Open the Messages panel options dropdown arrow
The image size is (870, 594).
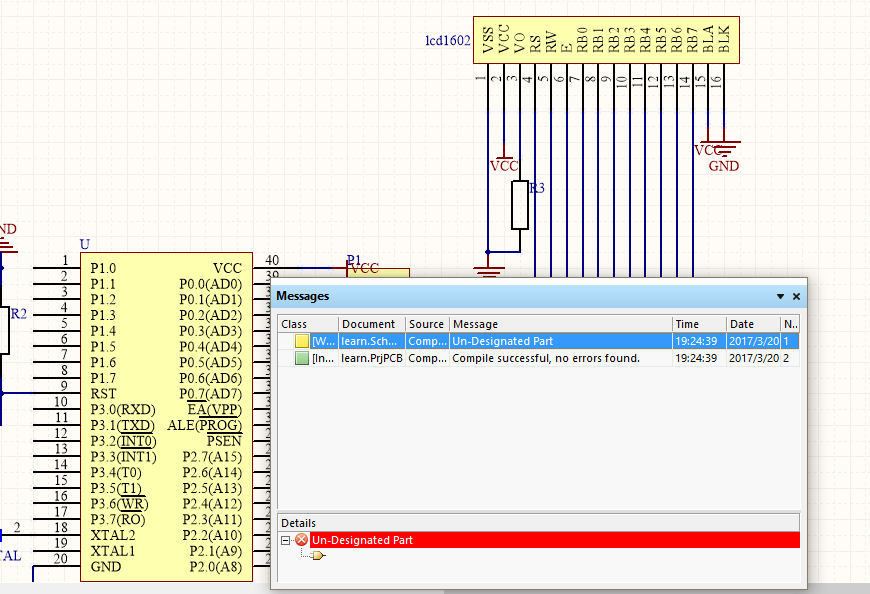tap(780, 297)
